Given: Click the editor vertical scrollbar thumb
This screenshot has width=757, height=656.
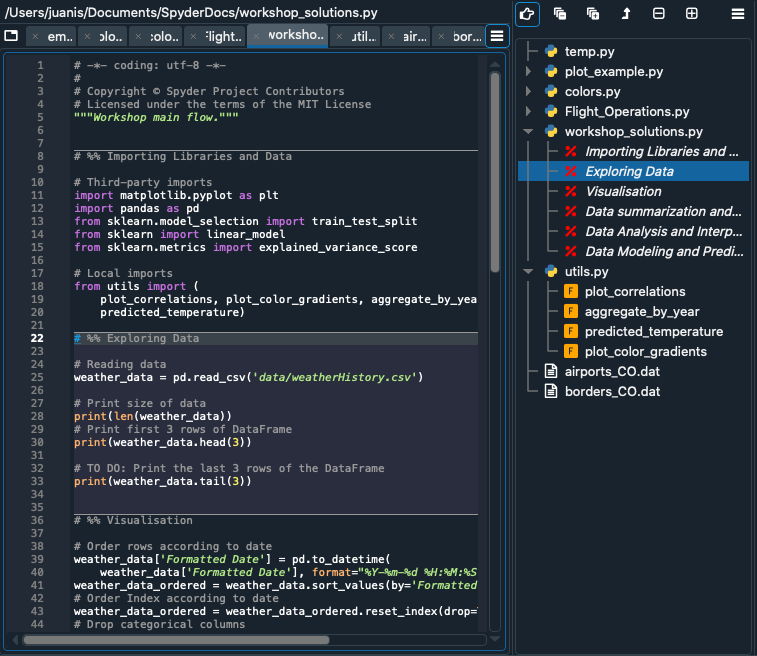Looking at the screenshot, I should (495, 172).
